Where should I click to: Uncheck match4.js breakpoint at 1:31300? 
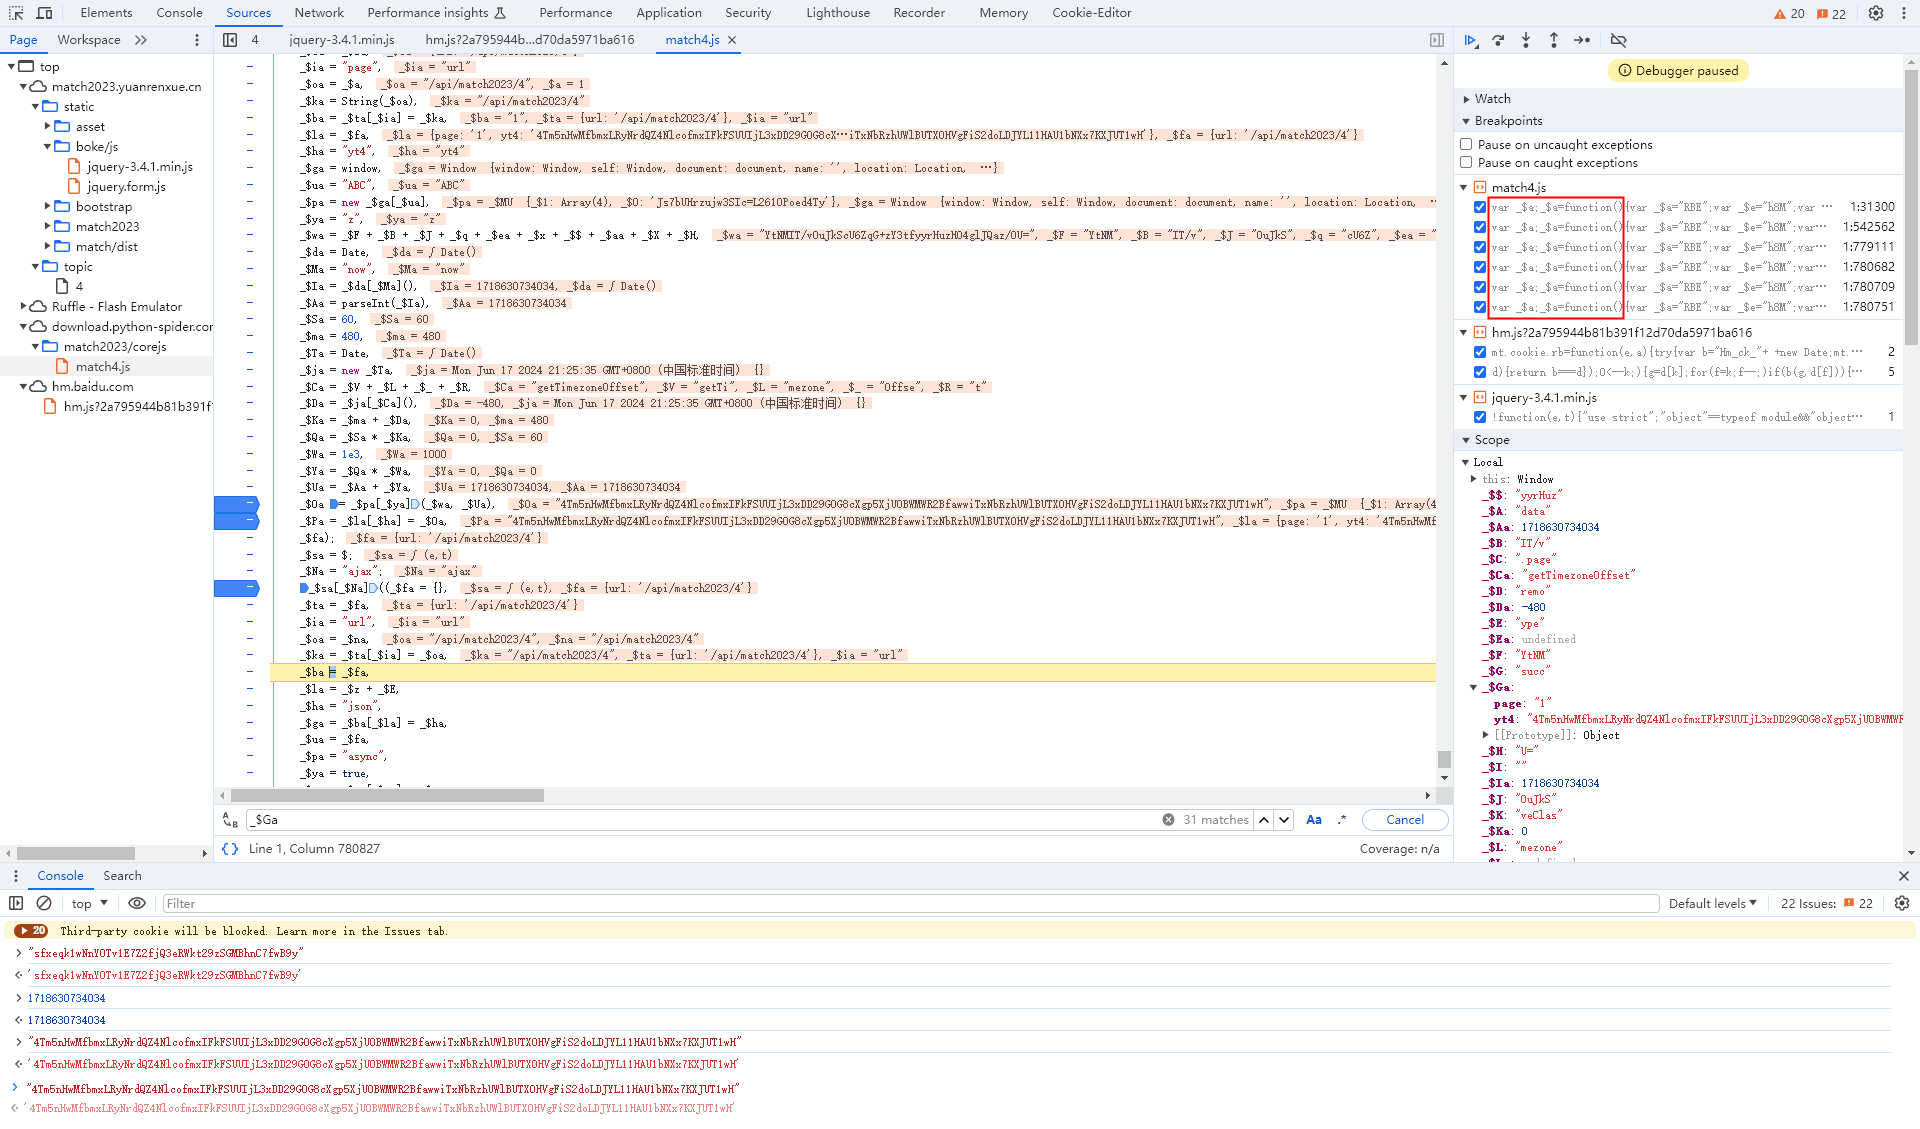tap(1480, 208)
